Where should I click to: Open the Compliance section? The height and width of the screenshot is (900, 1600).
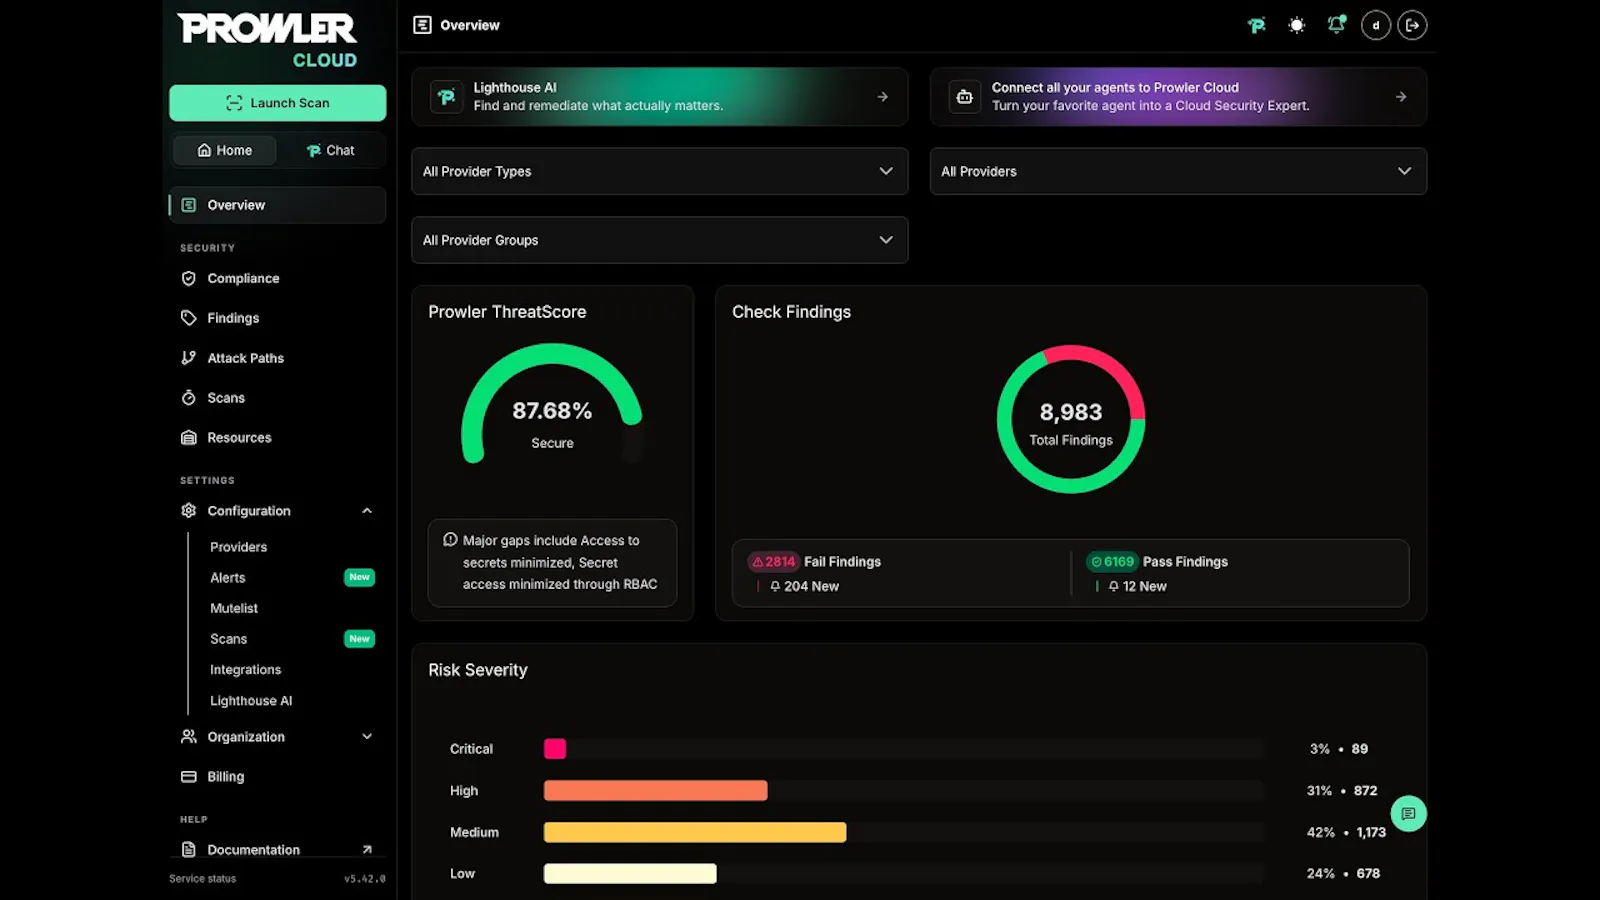click(243, 278)
